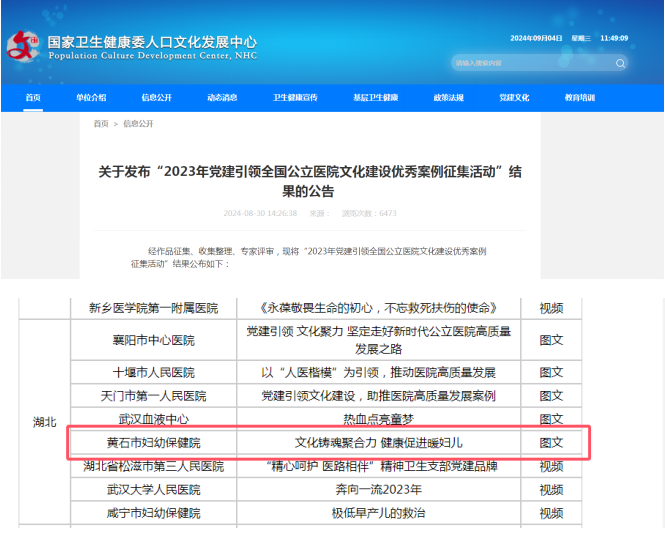This screenshot has height=552, width=665.
Task: Select the 天门市第一人民医院 cell
Action: (154, 396)
